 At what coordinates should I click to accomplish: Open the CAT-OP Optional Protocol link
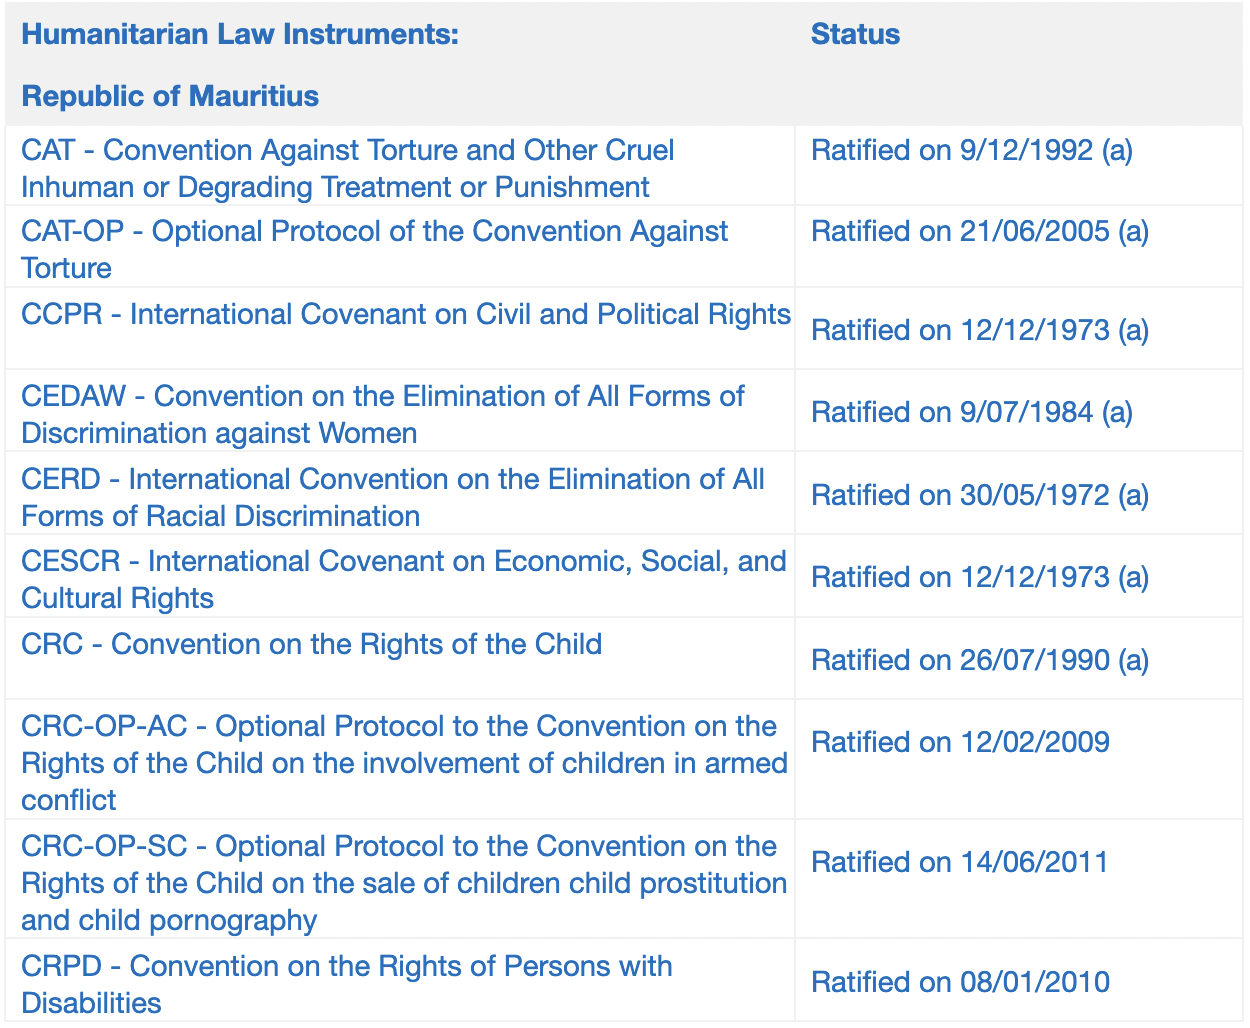pyautogui.click(x=375, y=250)
